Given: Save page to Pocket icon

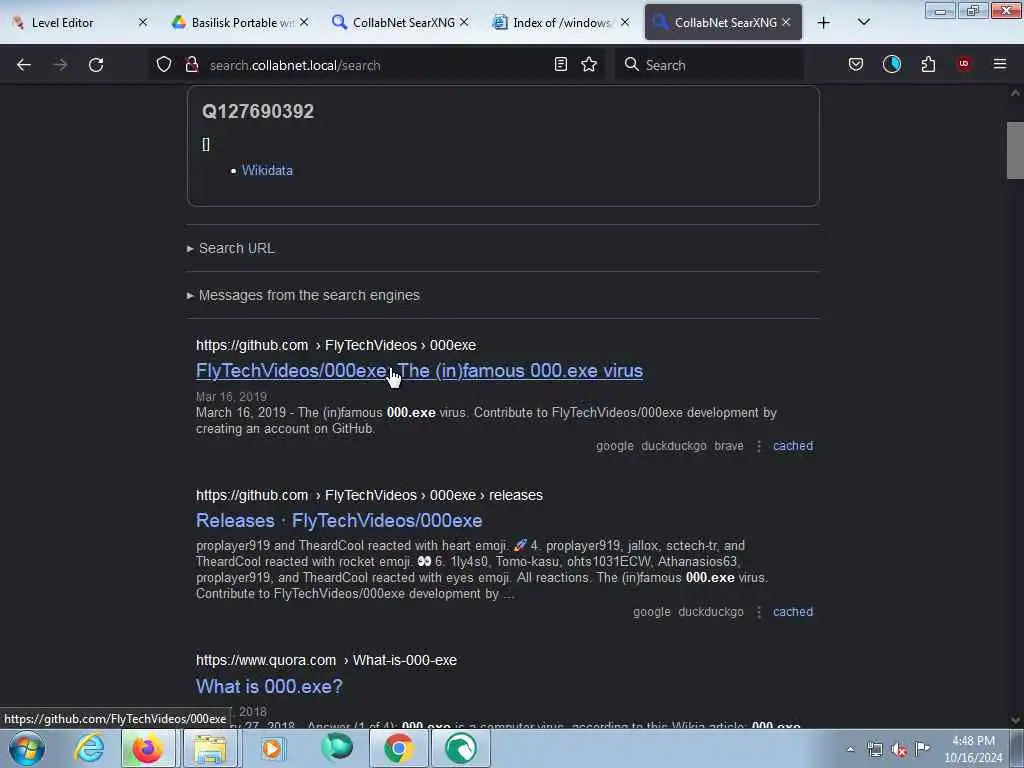Looking at the screenshot, I should click(x=856, y=64).
